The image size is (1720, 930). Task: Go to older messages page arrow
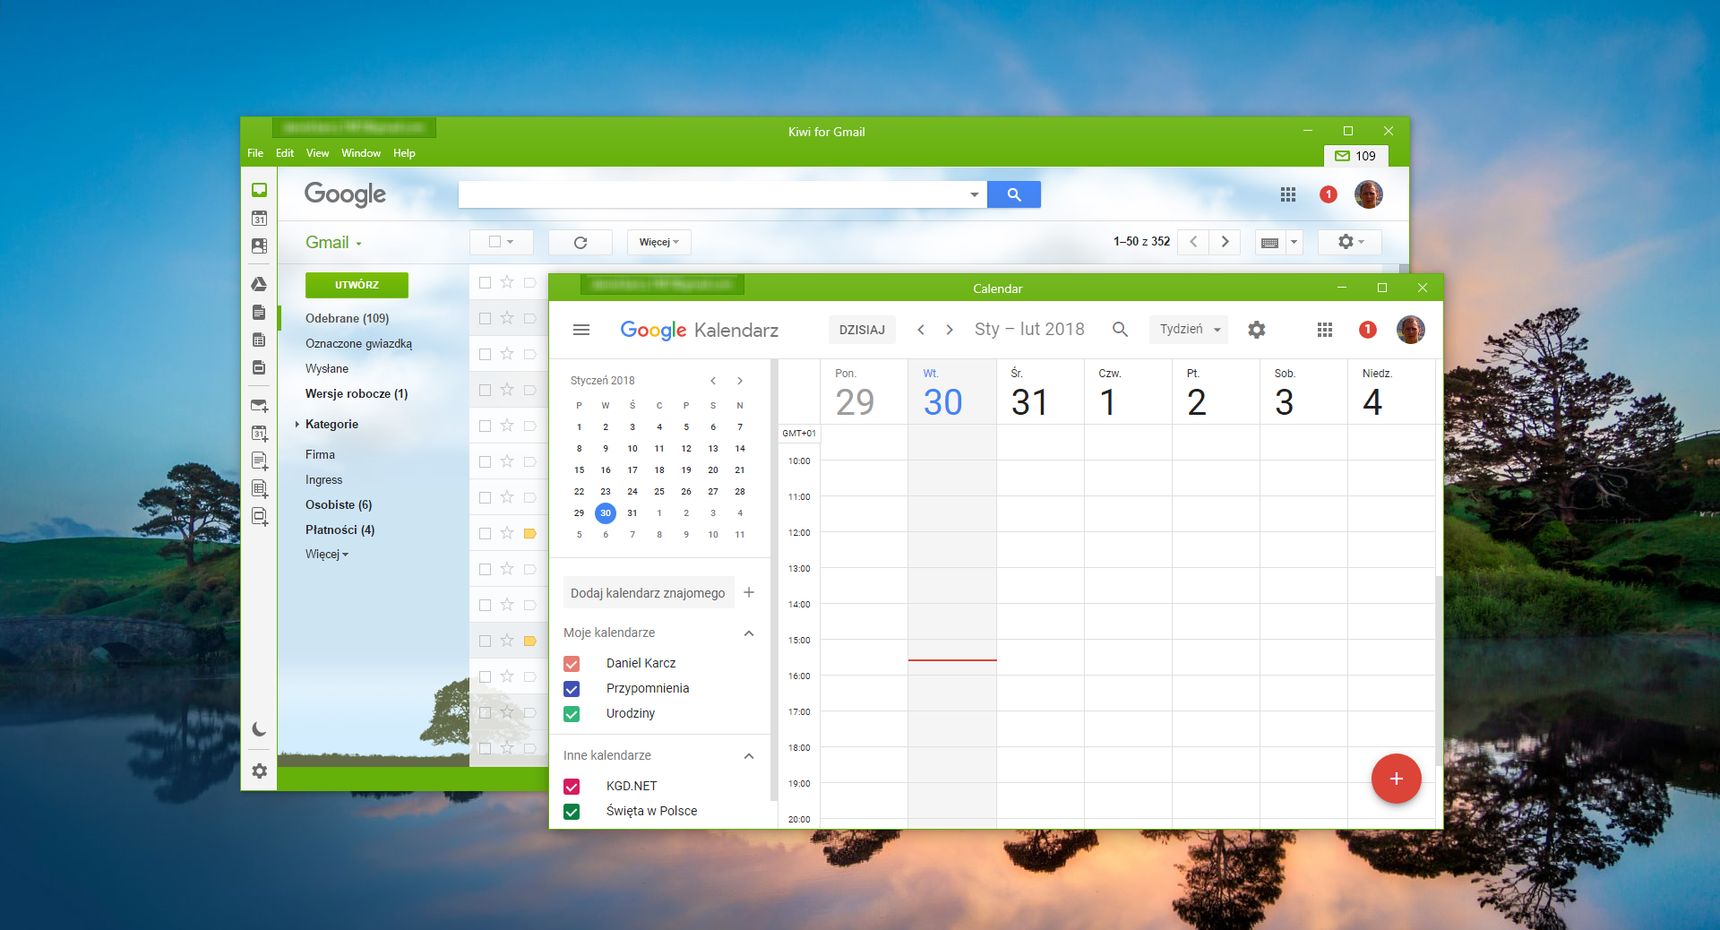coord(1225,242)
